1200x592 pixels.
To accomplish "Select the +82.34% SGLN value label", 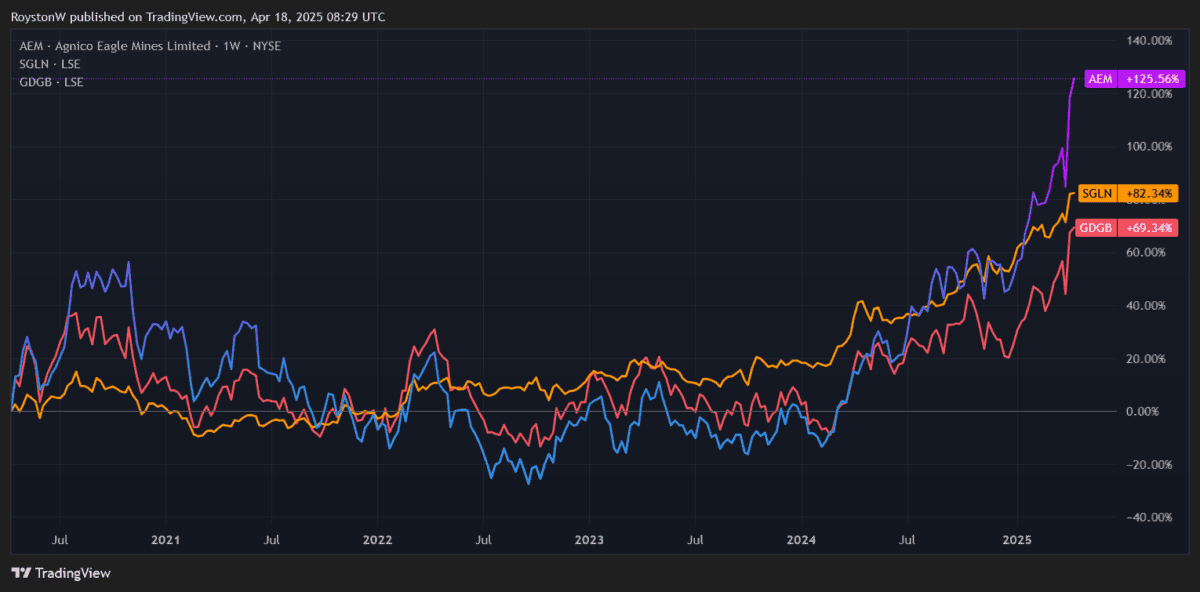I will click(1150, 193).
